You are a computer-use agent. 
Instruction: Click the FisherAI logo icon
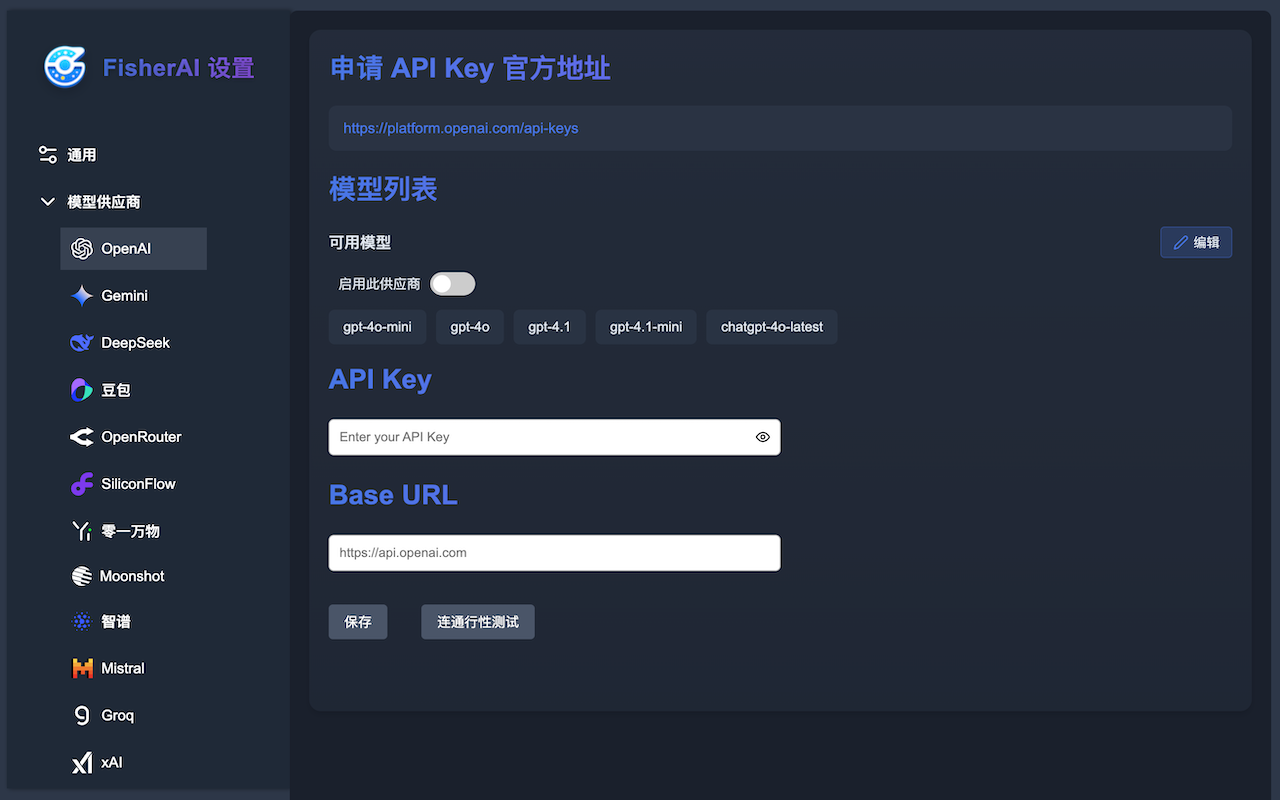64,68
